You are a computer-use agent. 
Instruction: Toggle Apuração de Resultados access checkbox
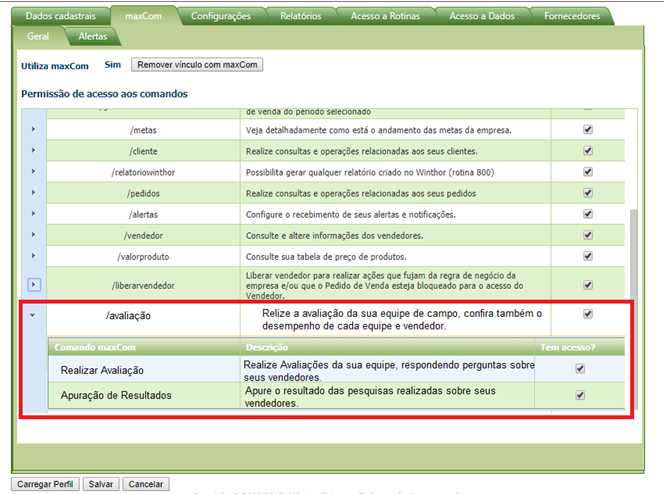tap(580, 395)
